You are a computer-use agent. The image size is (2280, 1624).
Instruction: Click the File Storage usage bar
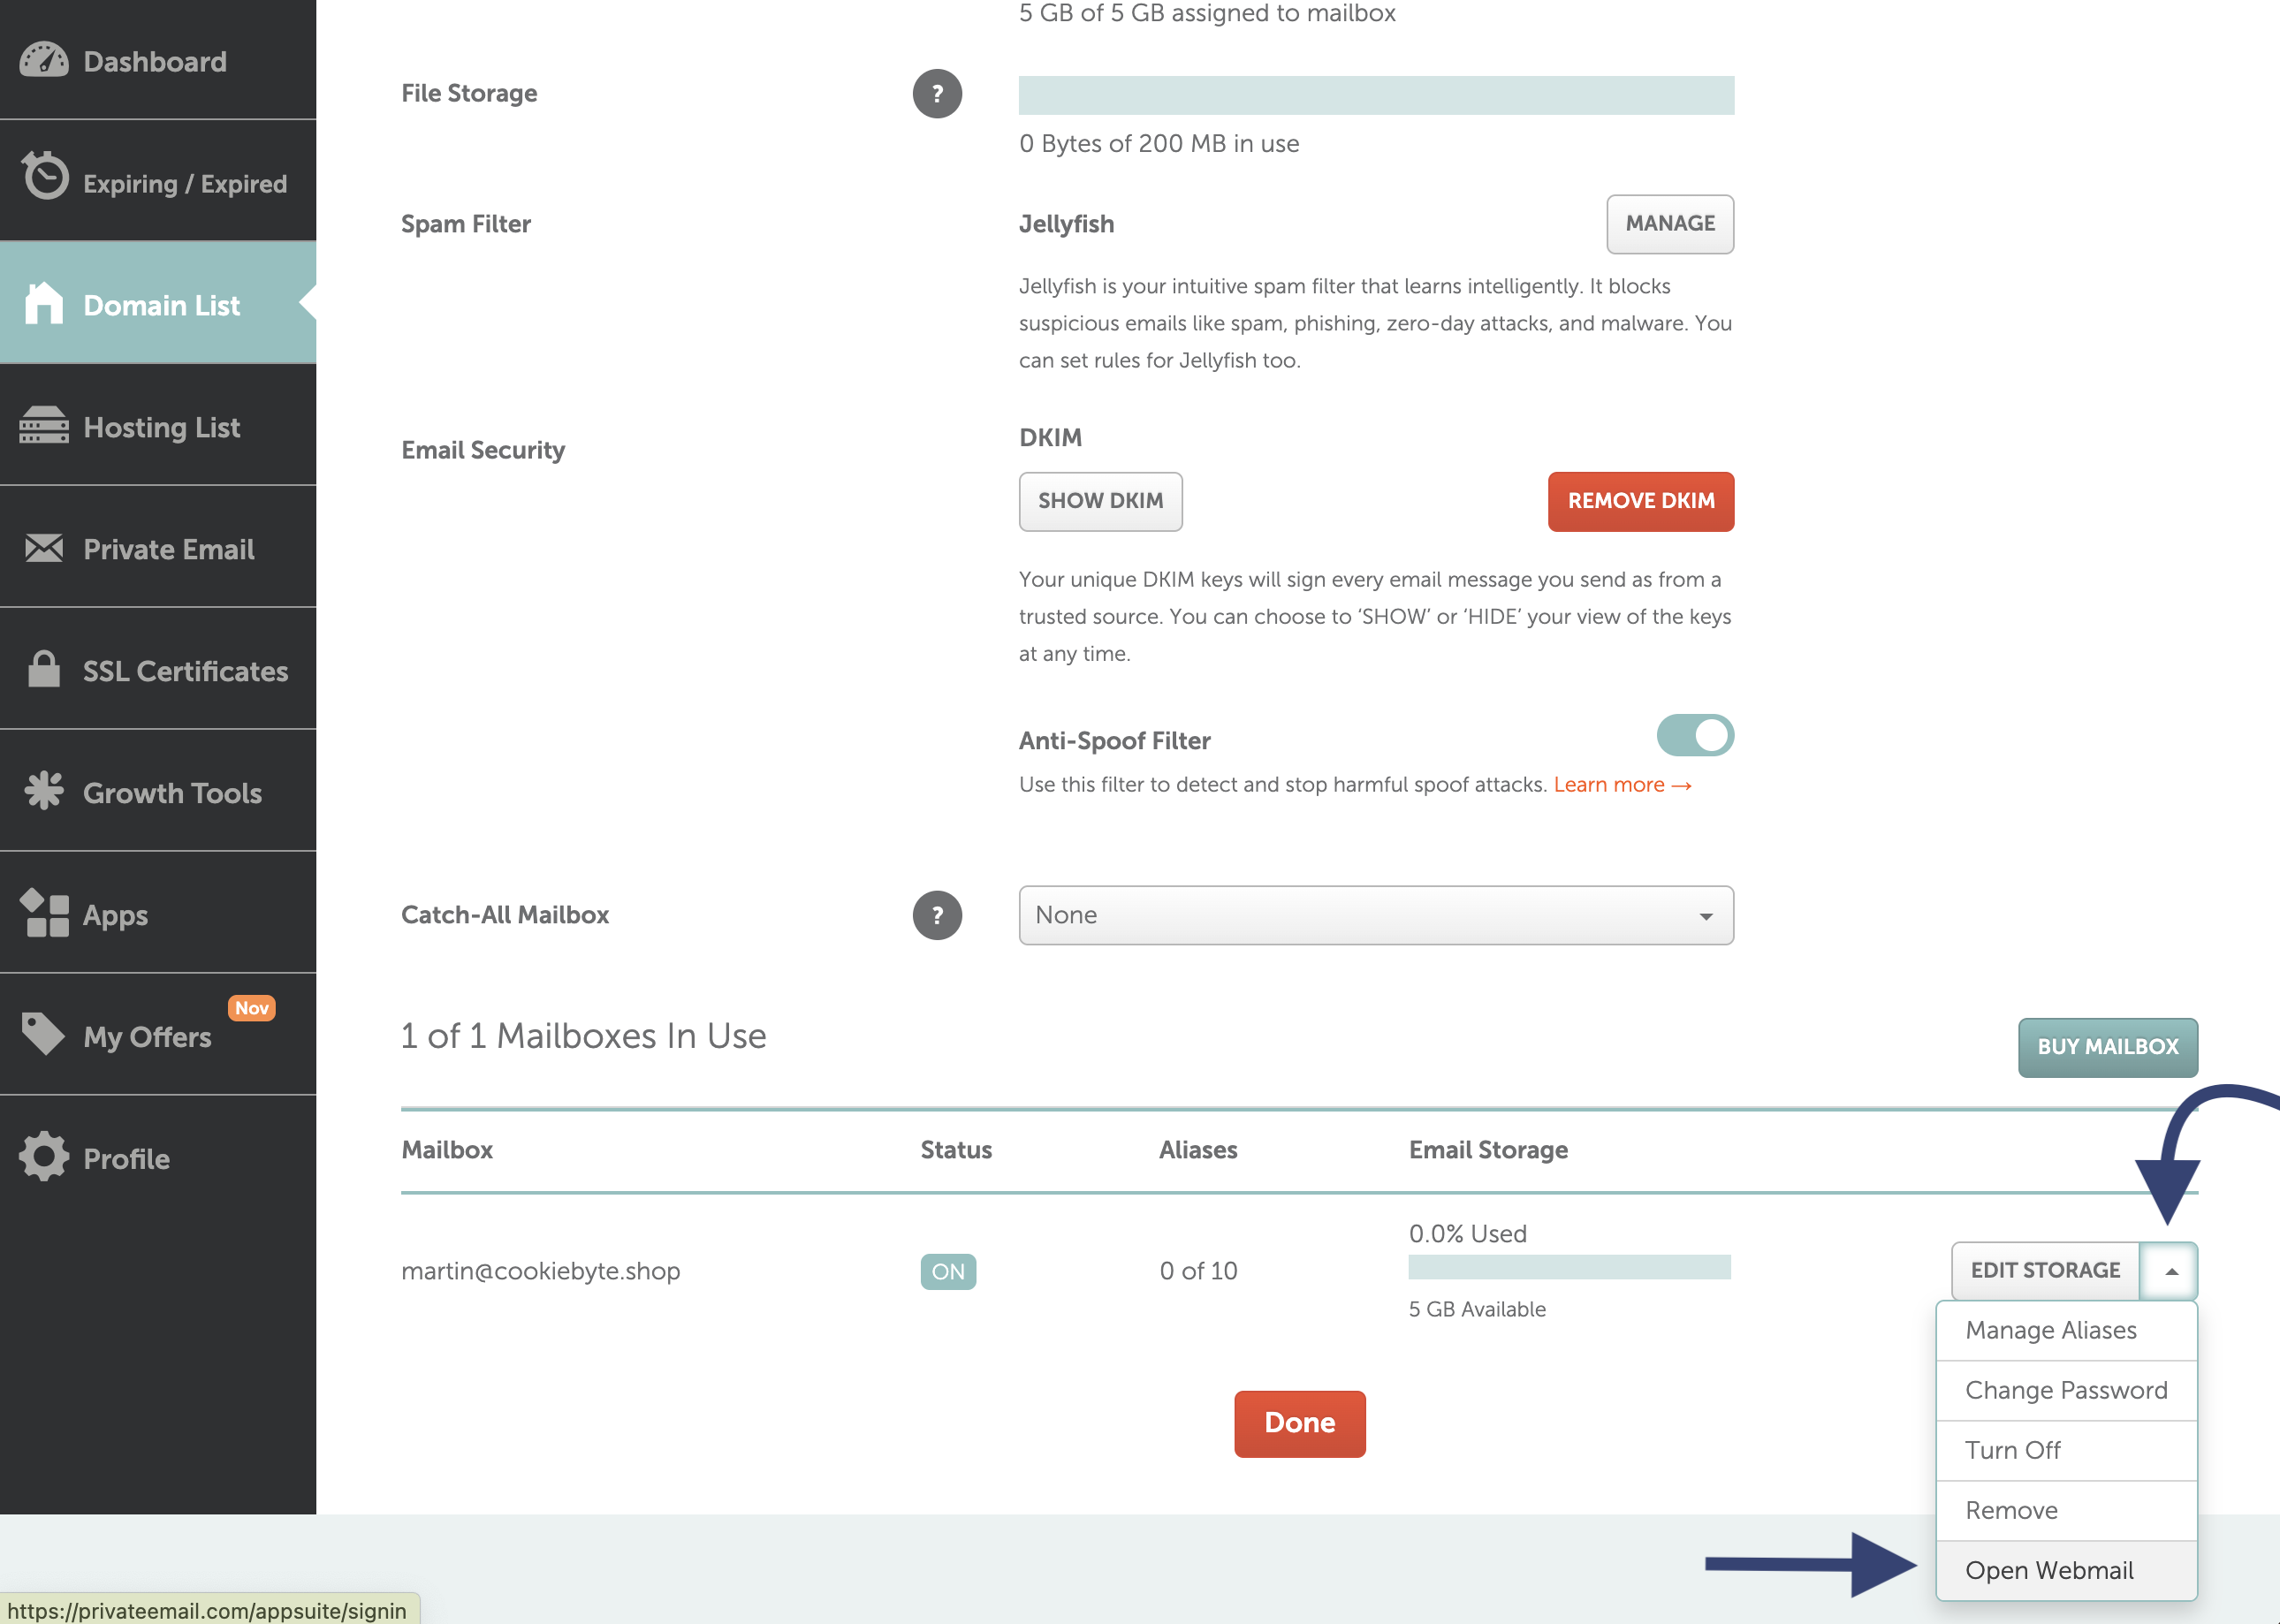1375,95
